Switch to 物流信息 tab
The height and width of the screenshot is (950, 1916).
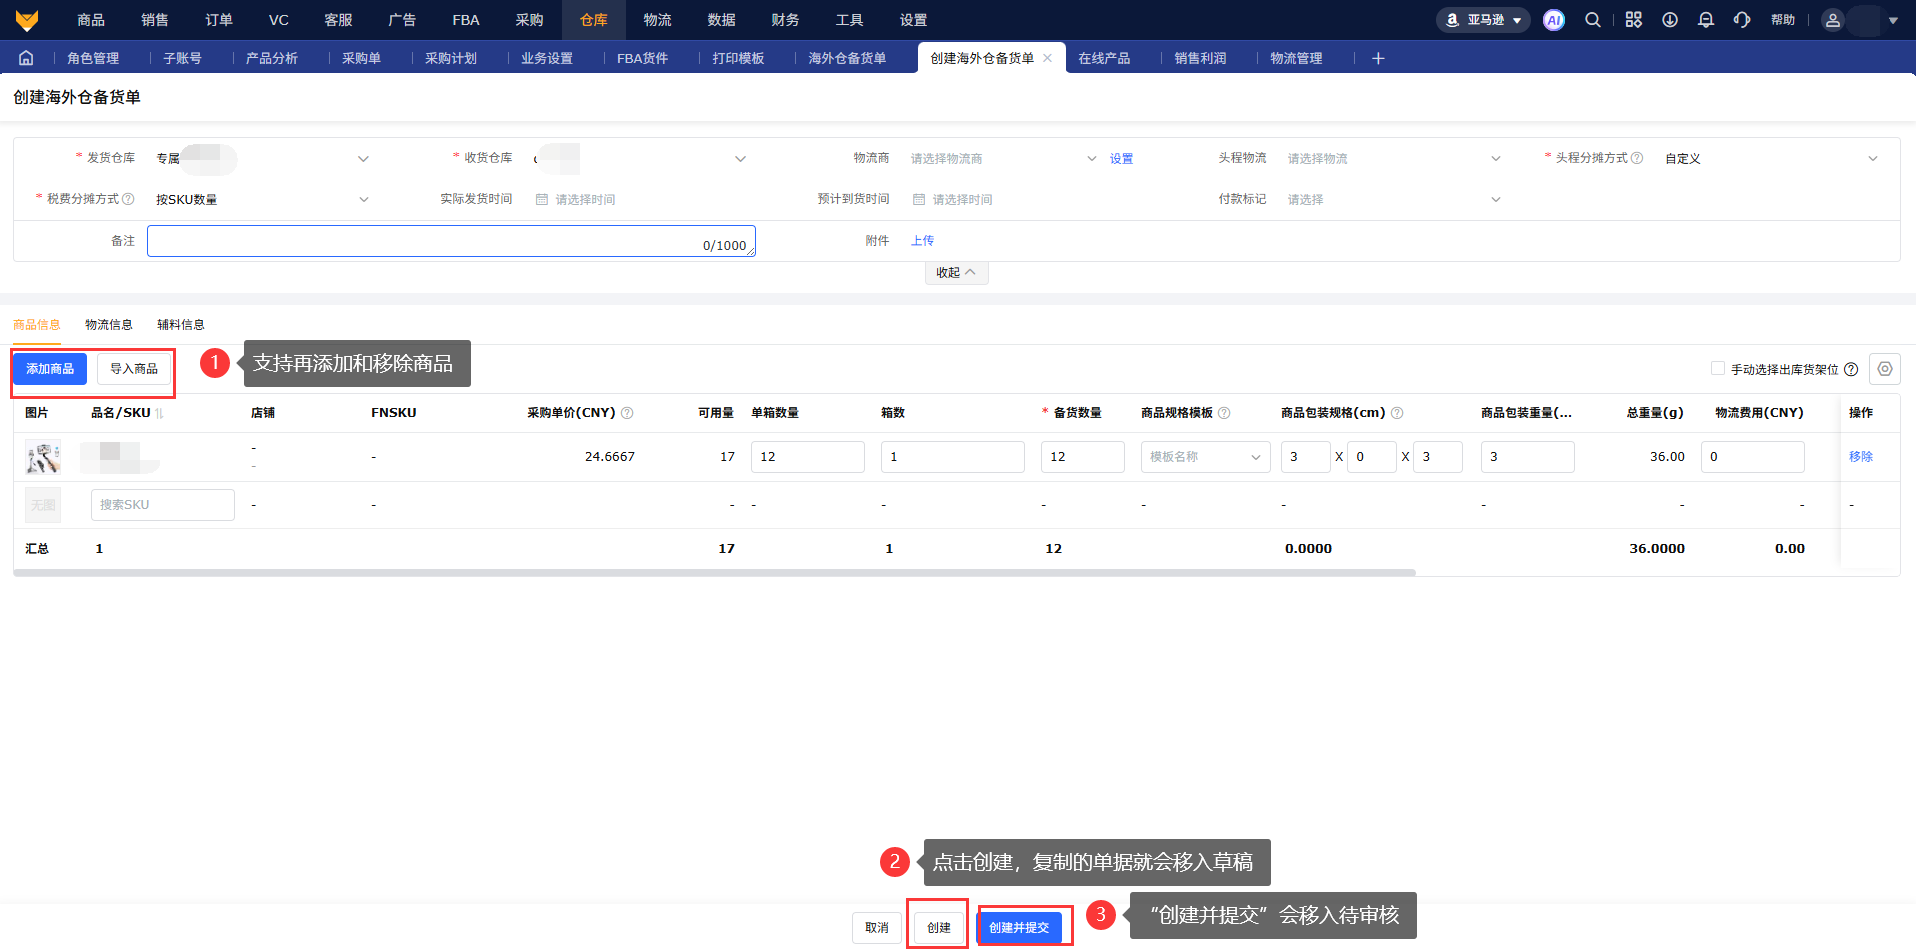pyautogui.click(x=108, y=325)
